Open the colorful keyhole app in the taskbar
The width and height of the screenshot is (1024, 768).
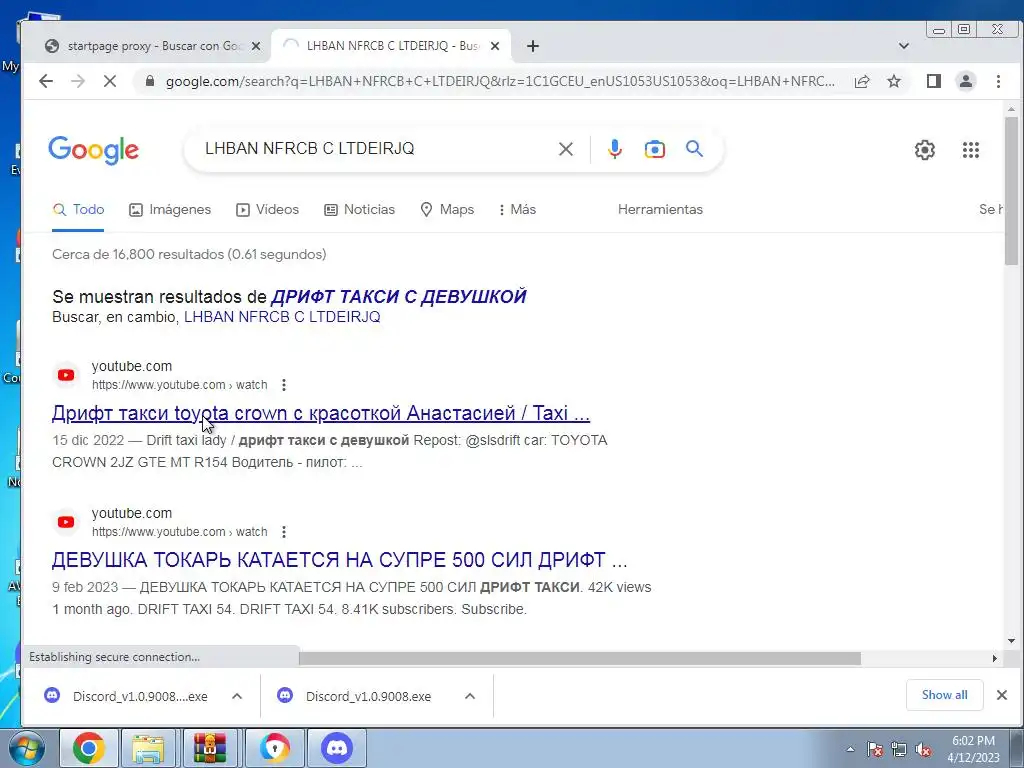274,748
